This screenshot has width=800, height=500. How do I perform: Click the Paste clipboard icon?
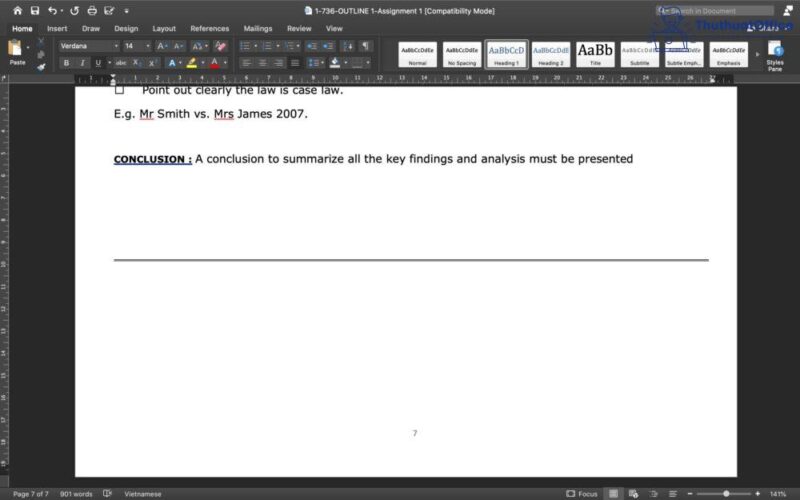pyautogui.click(x=17, y=50)
